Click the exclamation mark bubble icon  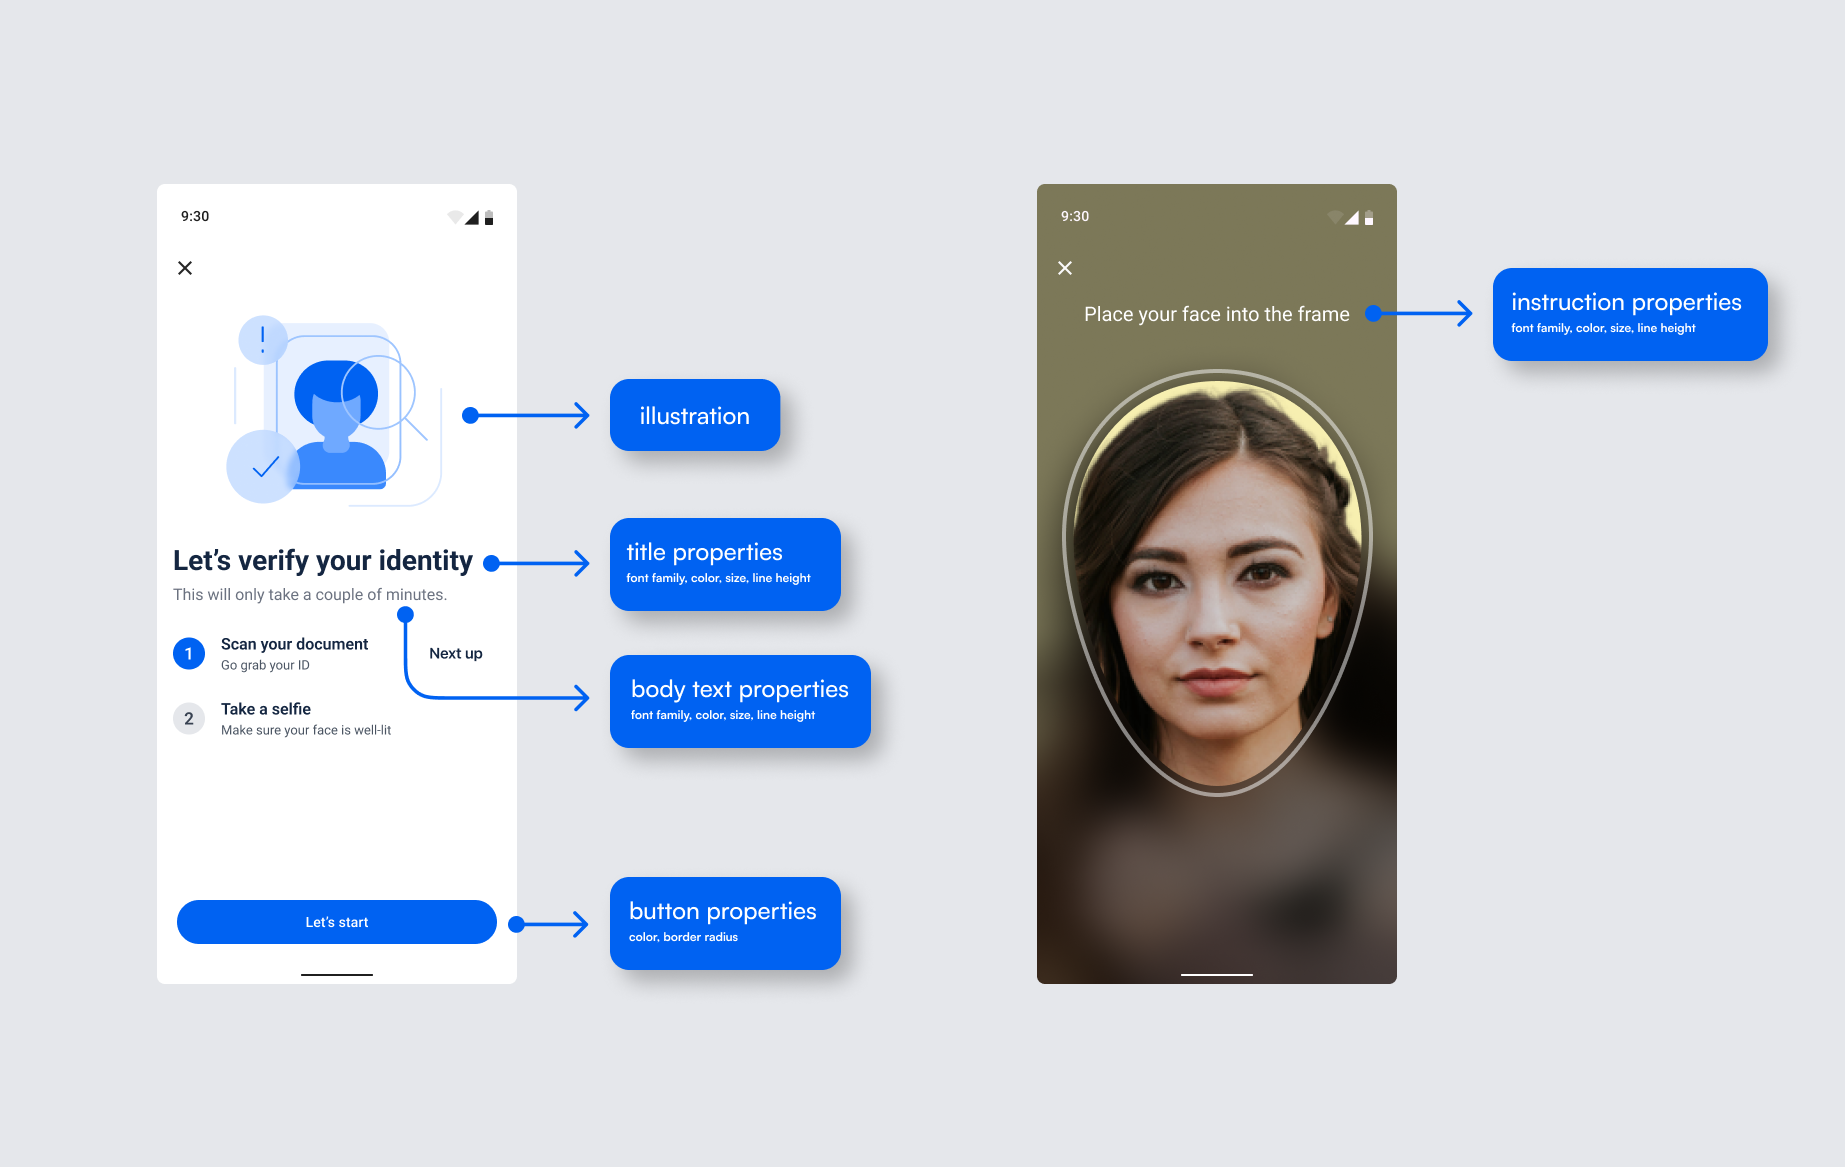click(263, 340)
